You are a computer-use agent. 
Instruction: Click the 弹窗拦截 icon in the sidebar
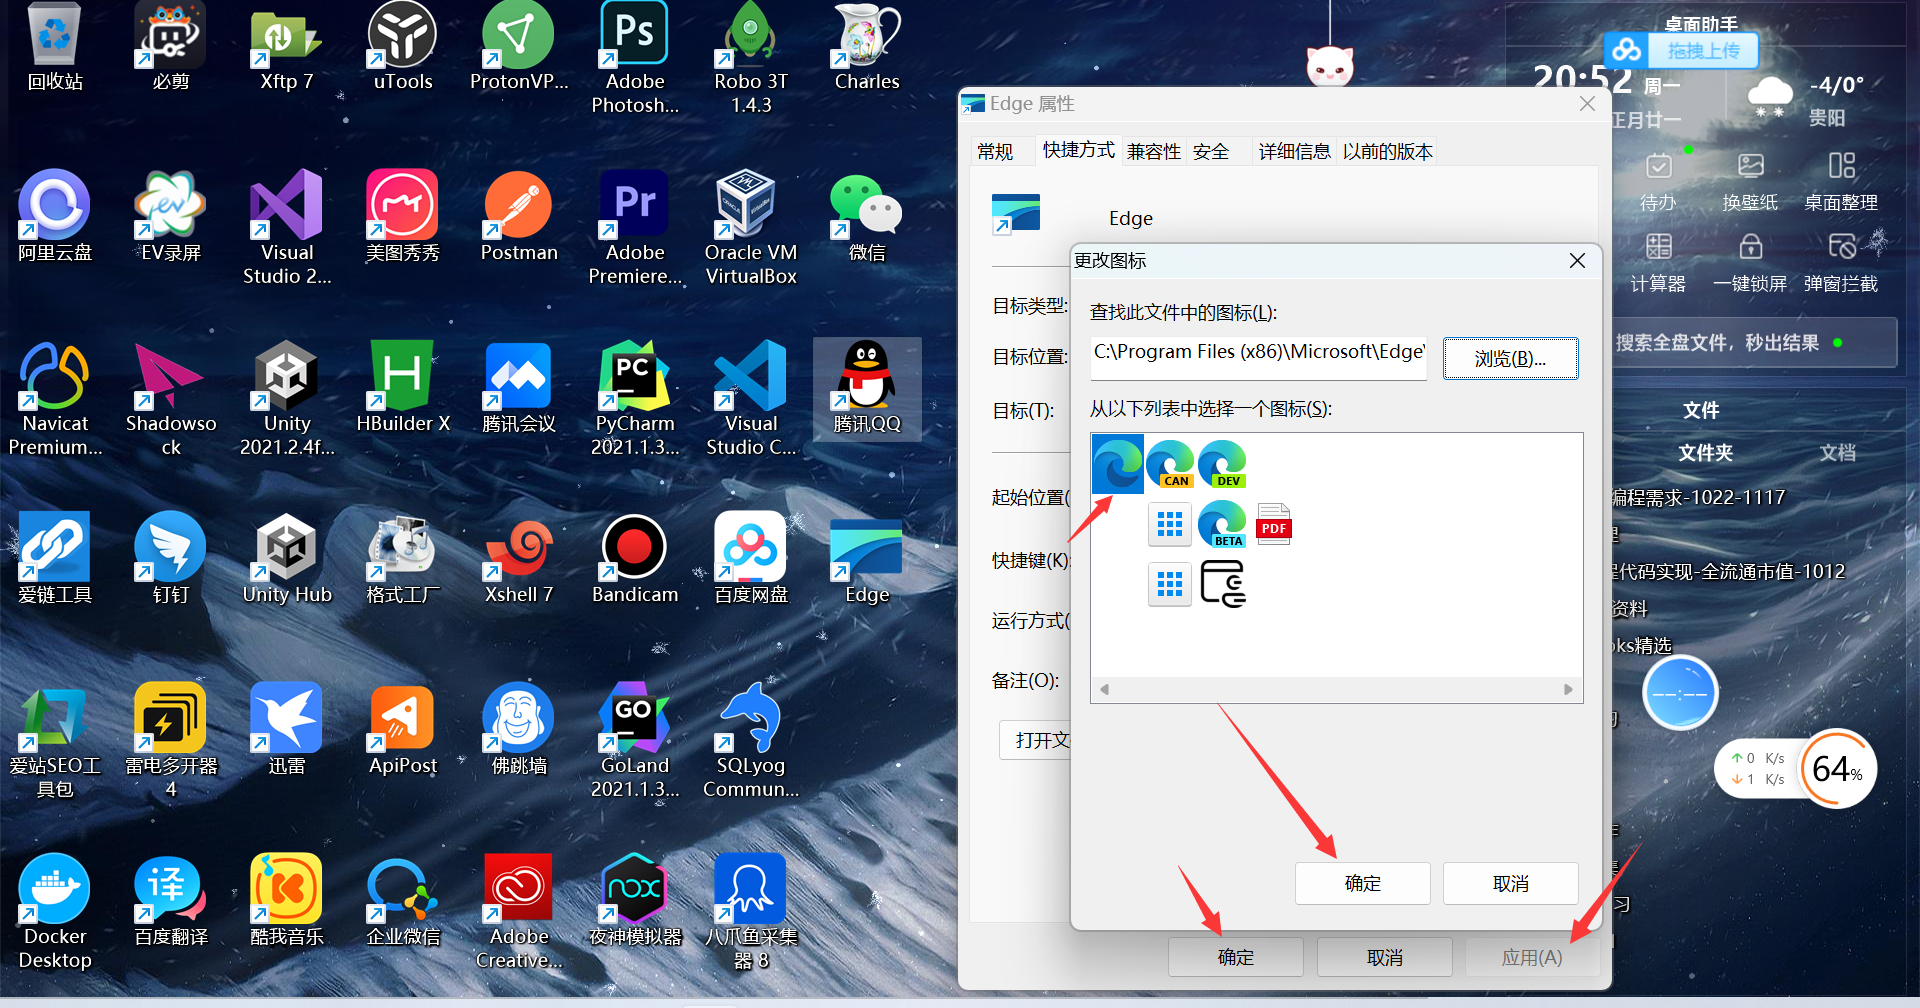(x=1841, y=262)
